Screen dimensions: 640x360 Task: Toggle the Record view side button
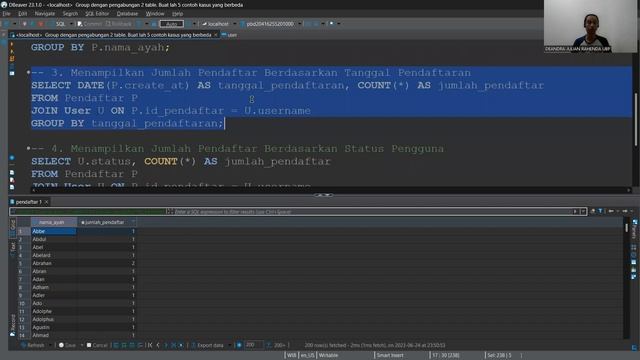click(13, 325)
